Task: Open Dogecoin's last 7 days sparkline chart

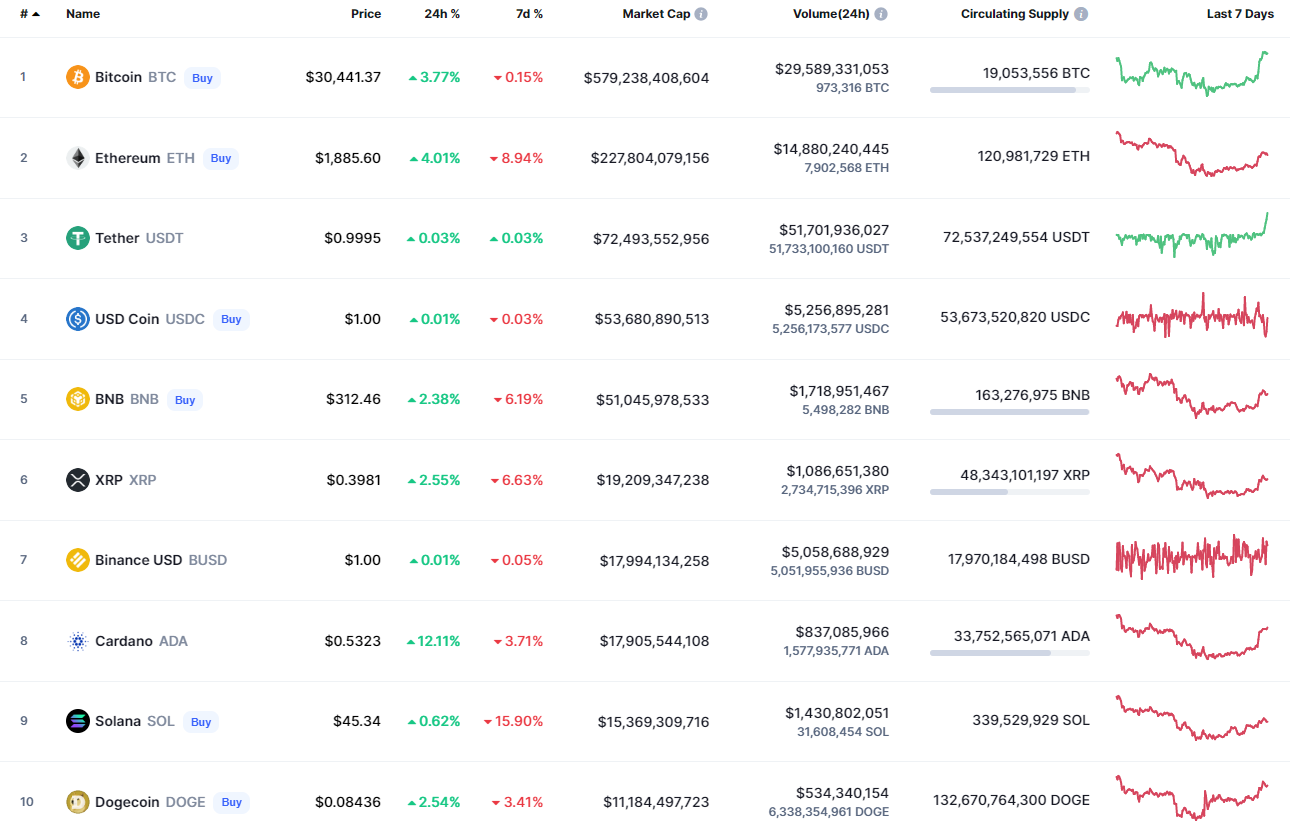Action: pyautogui.click(x=1192, y=797)
